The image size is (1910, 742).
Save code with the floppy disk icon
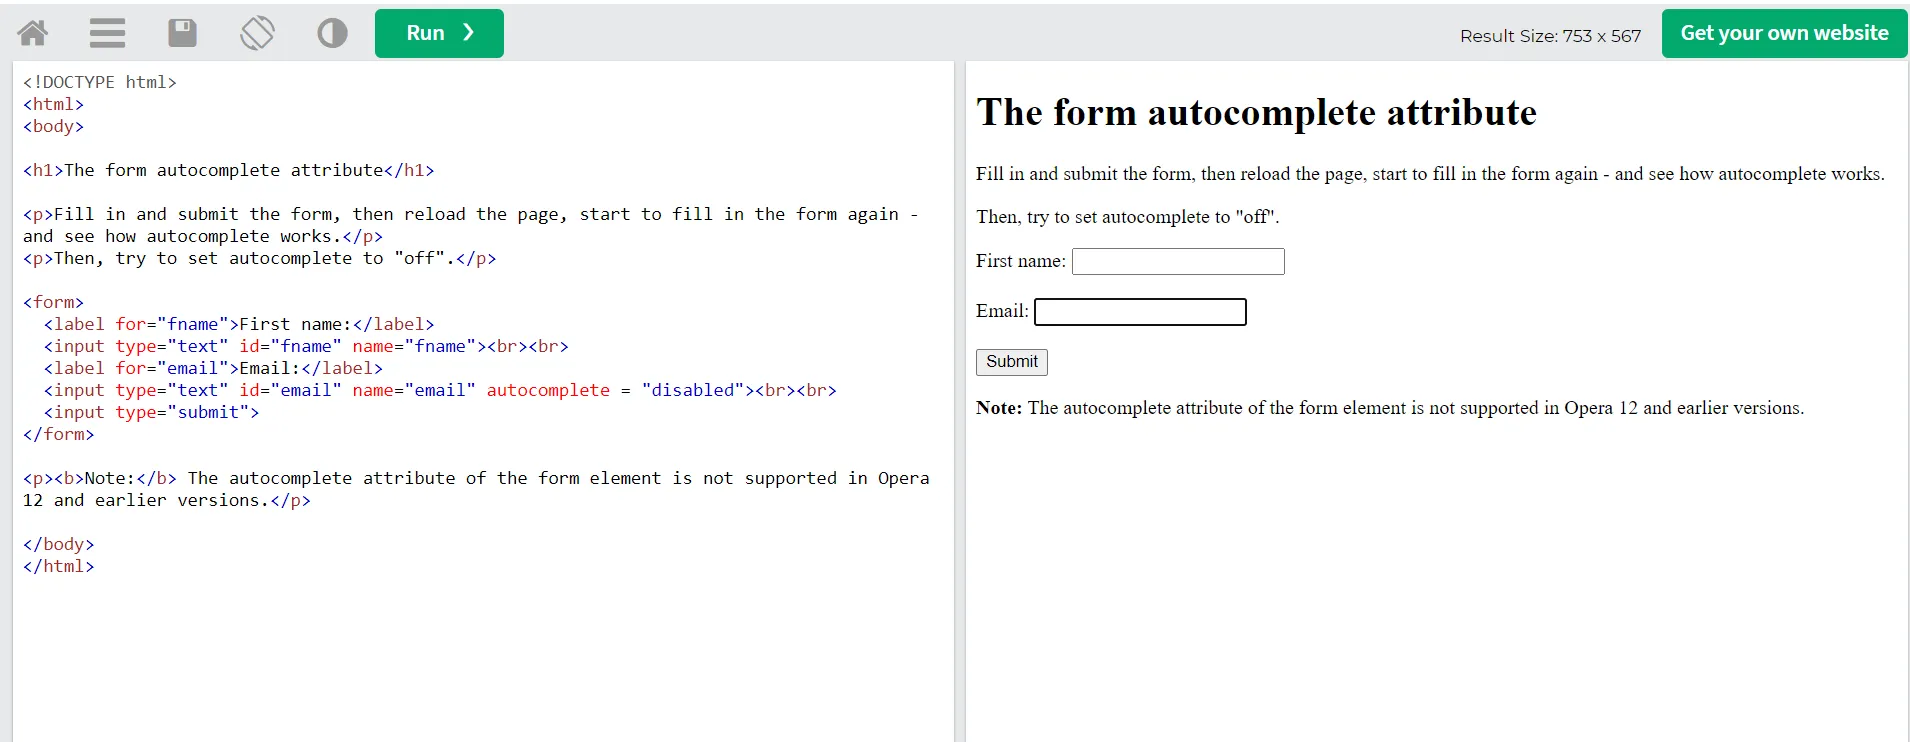(x=182, y=33)
